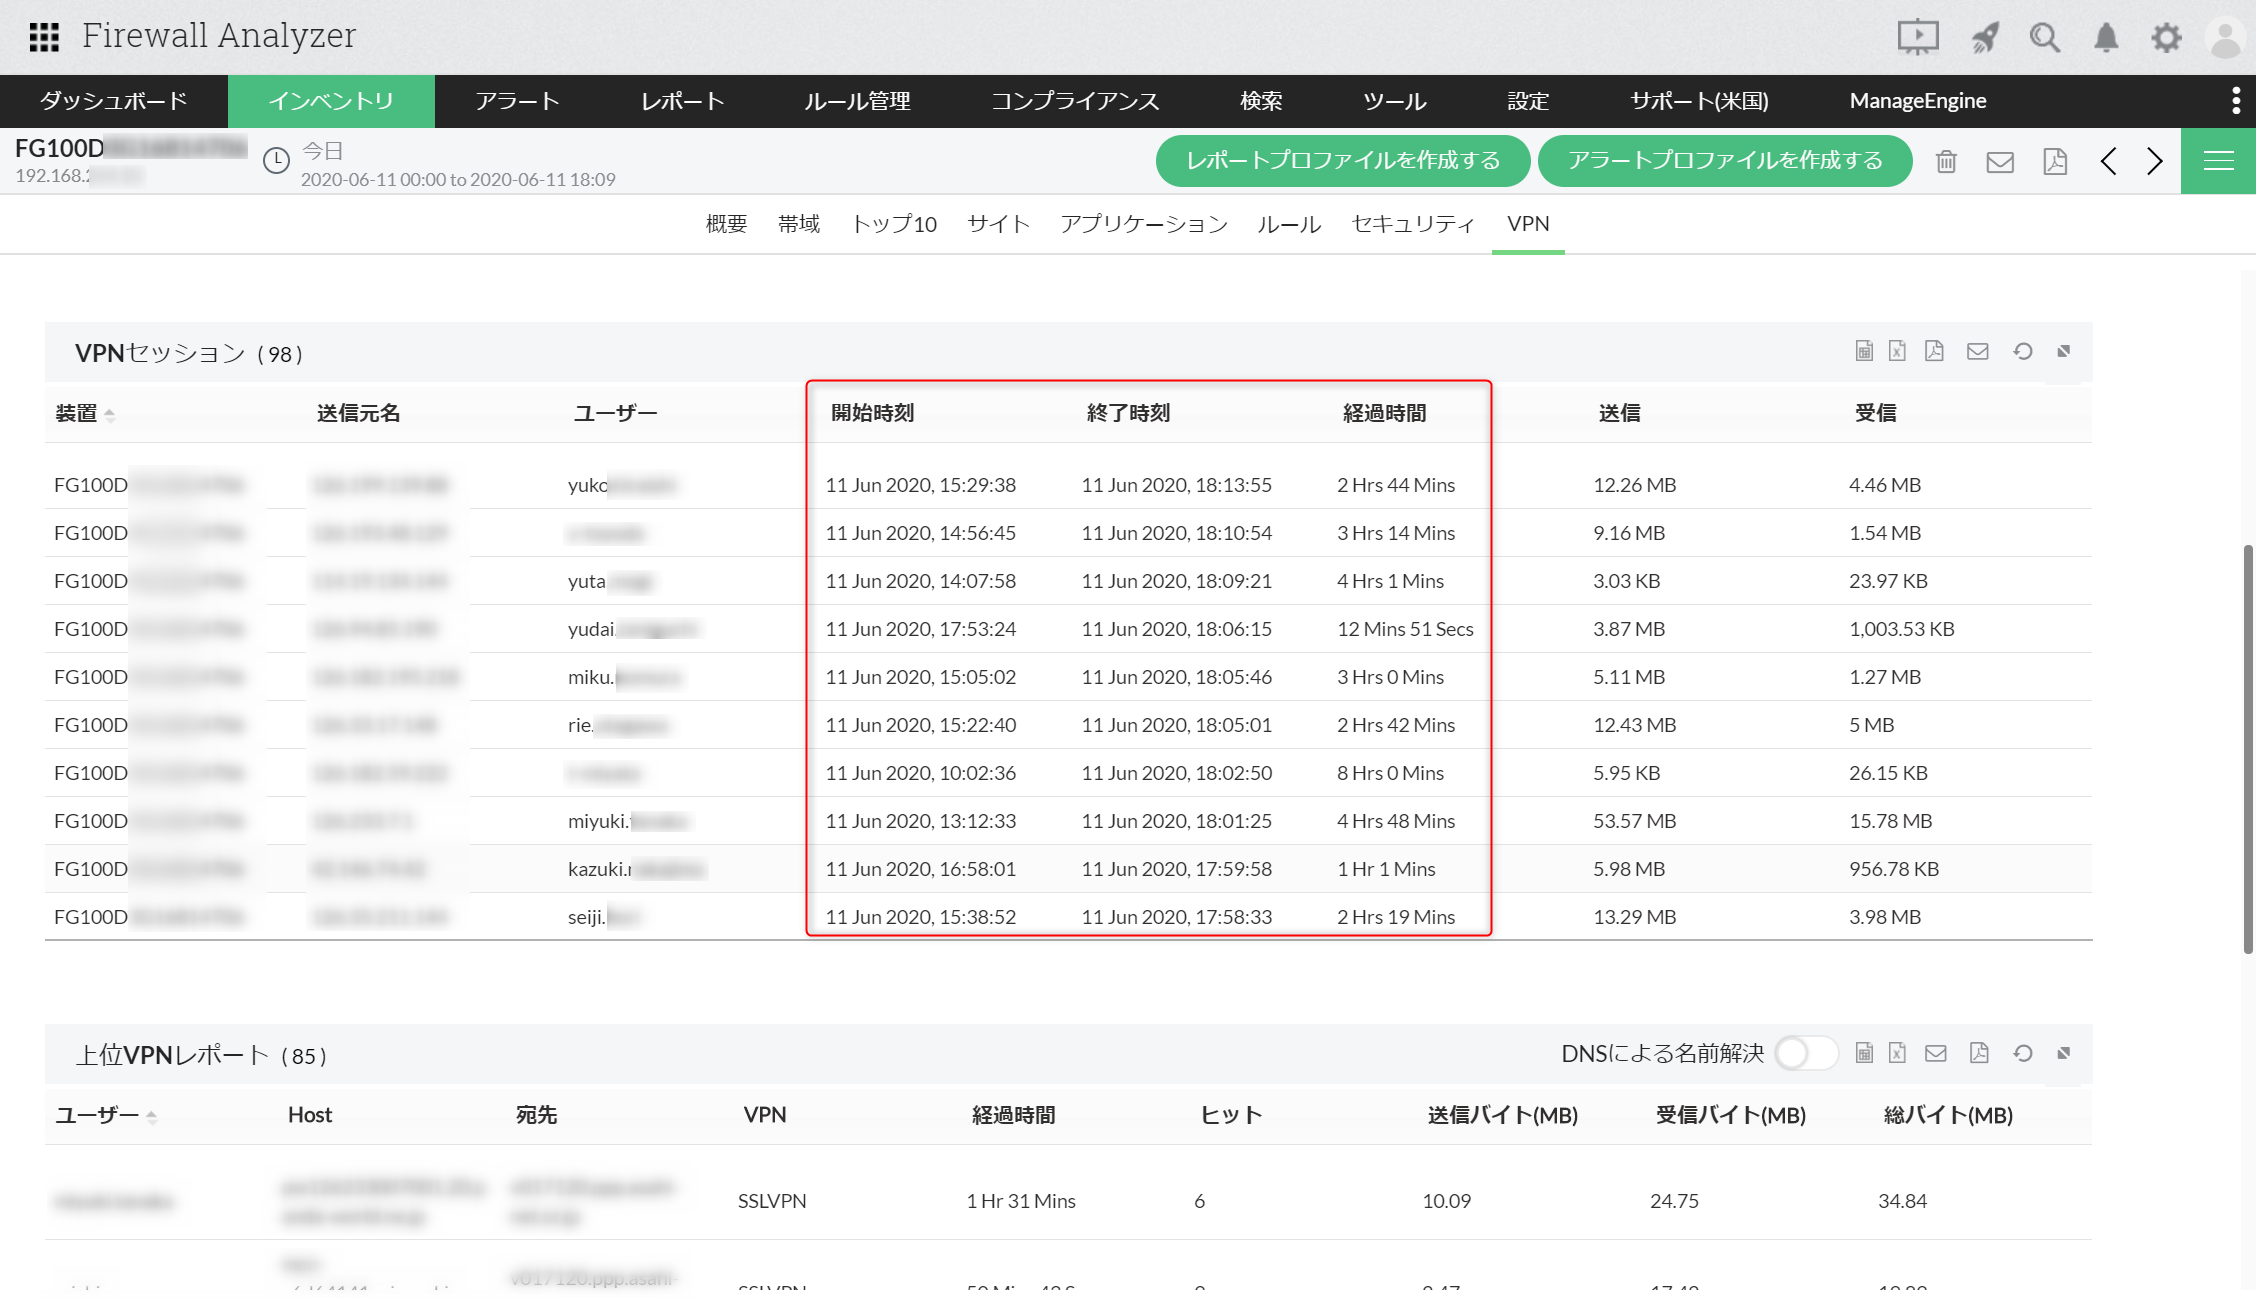Sort VPN sessions by 装置 column arrow
2256x1305 pixels.
(110, 415)
